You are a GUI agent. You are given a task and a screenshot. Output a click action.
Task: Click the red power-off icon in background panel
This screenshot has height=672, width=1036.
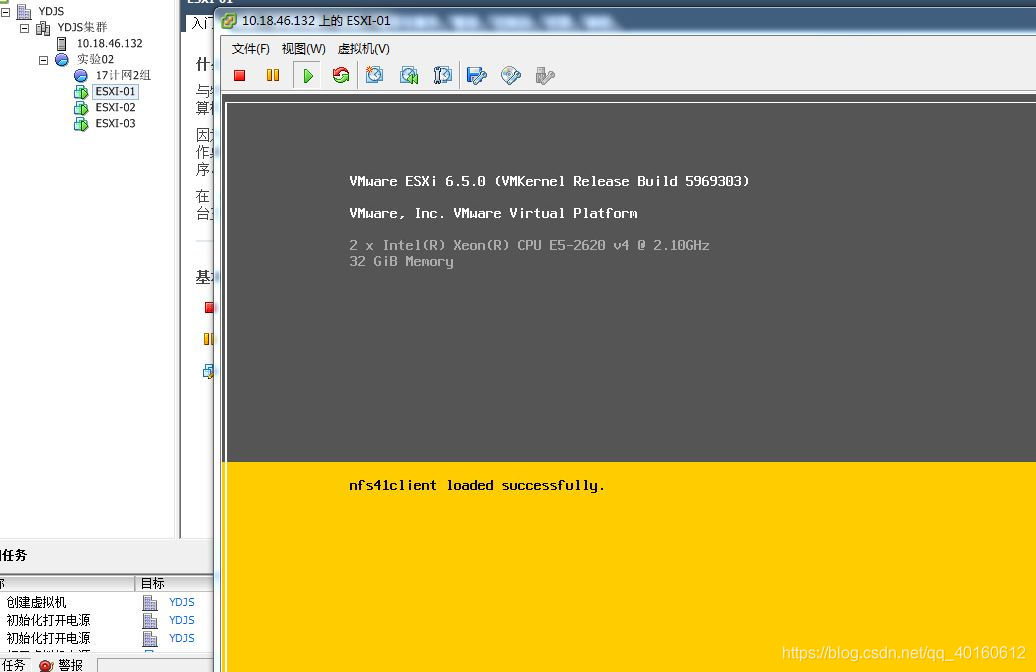209,307
